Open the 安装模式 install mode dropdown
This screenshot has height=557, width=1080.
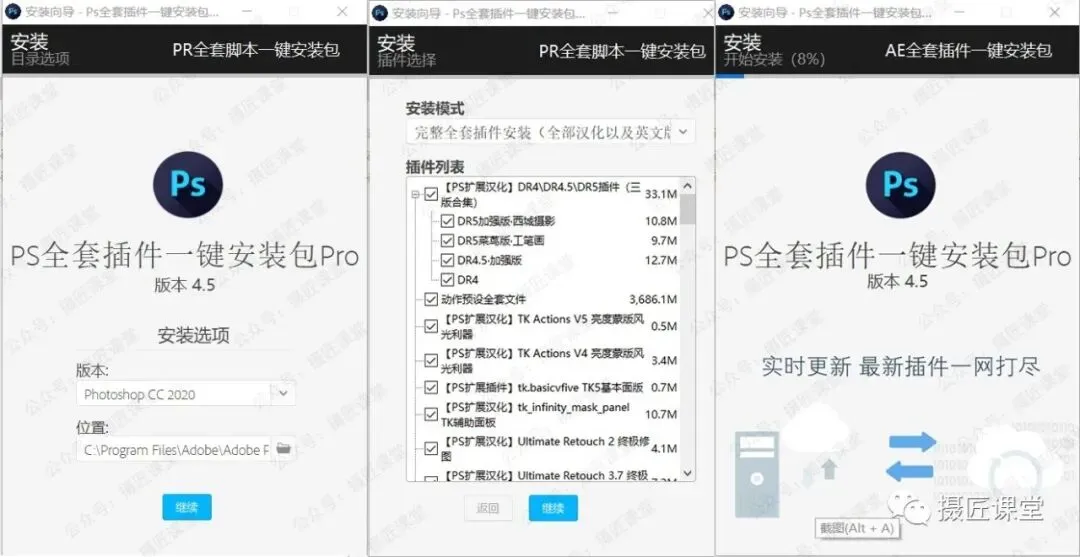click(551, 132)
